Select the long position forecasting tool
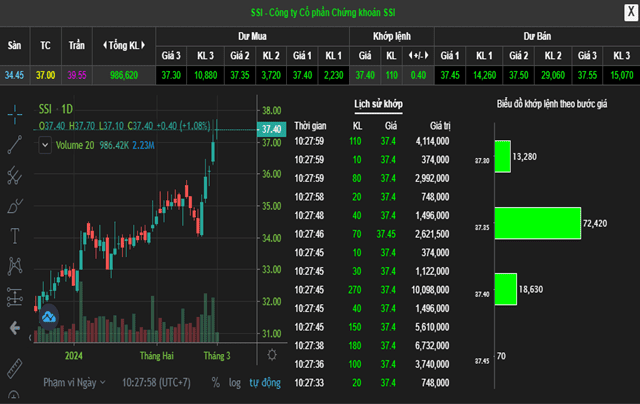This screenshot has height=404, width=640. (x=15, y=297)
